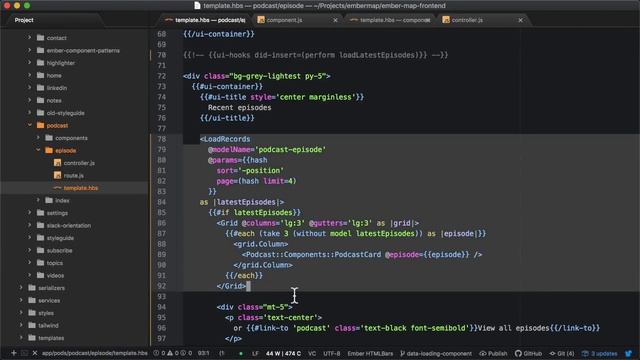Viewport: 640px width, 360px height.
Task: Click line number 78 in the gutter
Action: [162, 139]
